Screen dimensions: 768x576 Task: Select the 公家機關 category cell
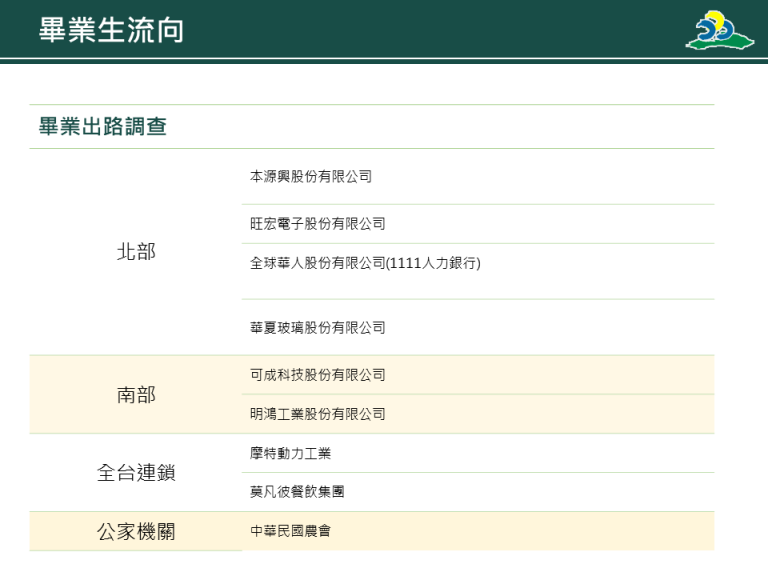(136, 532)
